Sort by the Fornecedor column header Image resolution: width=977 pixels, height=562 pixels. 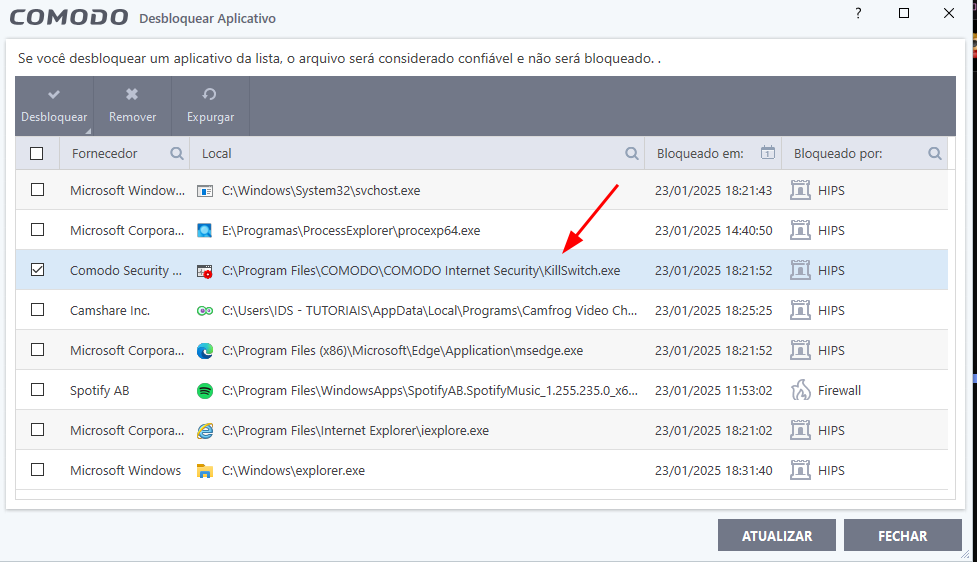pyautogui.click(x=105, y=154)
